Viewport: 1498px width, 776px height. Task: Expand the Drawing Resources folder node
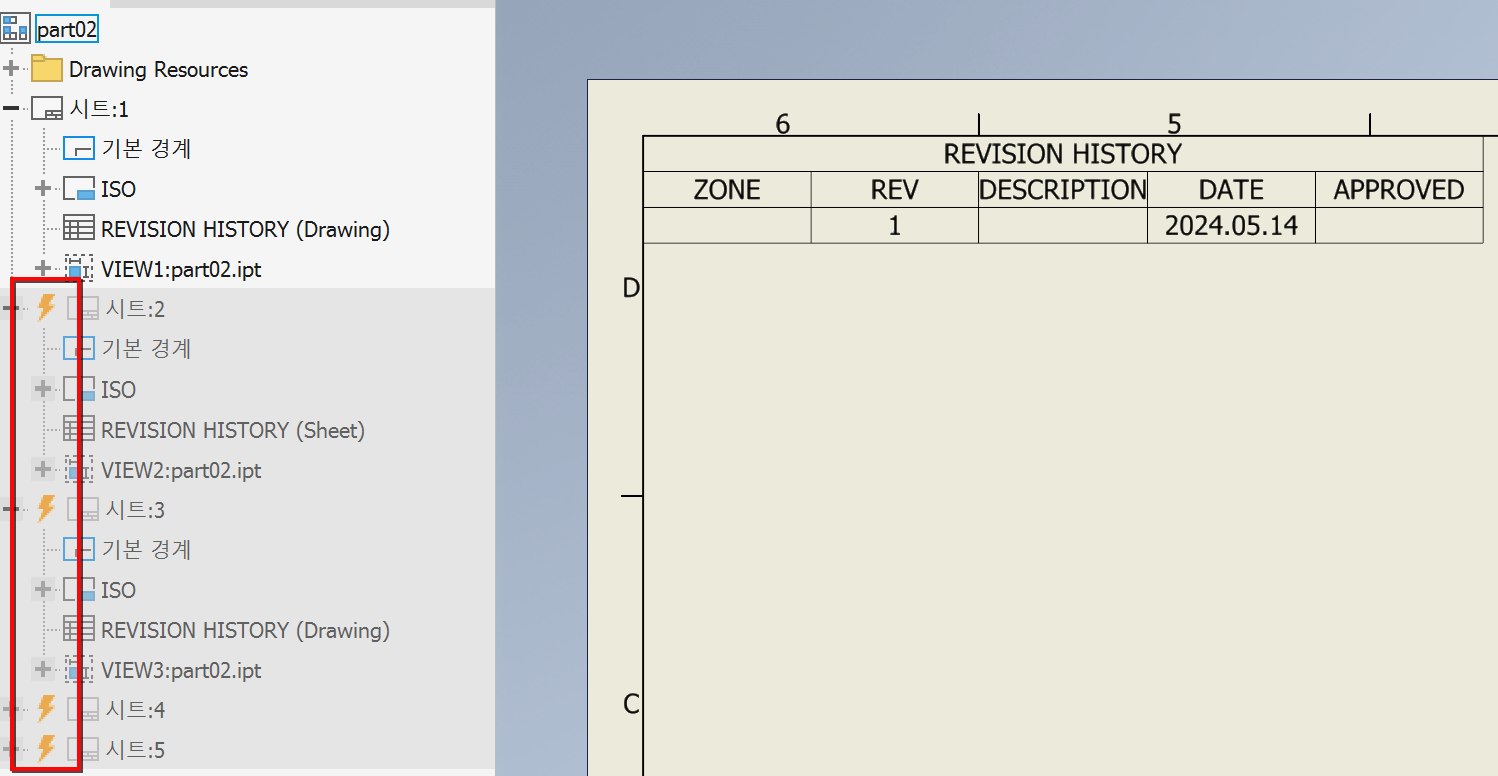point(9,68)
